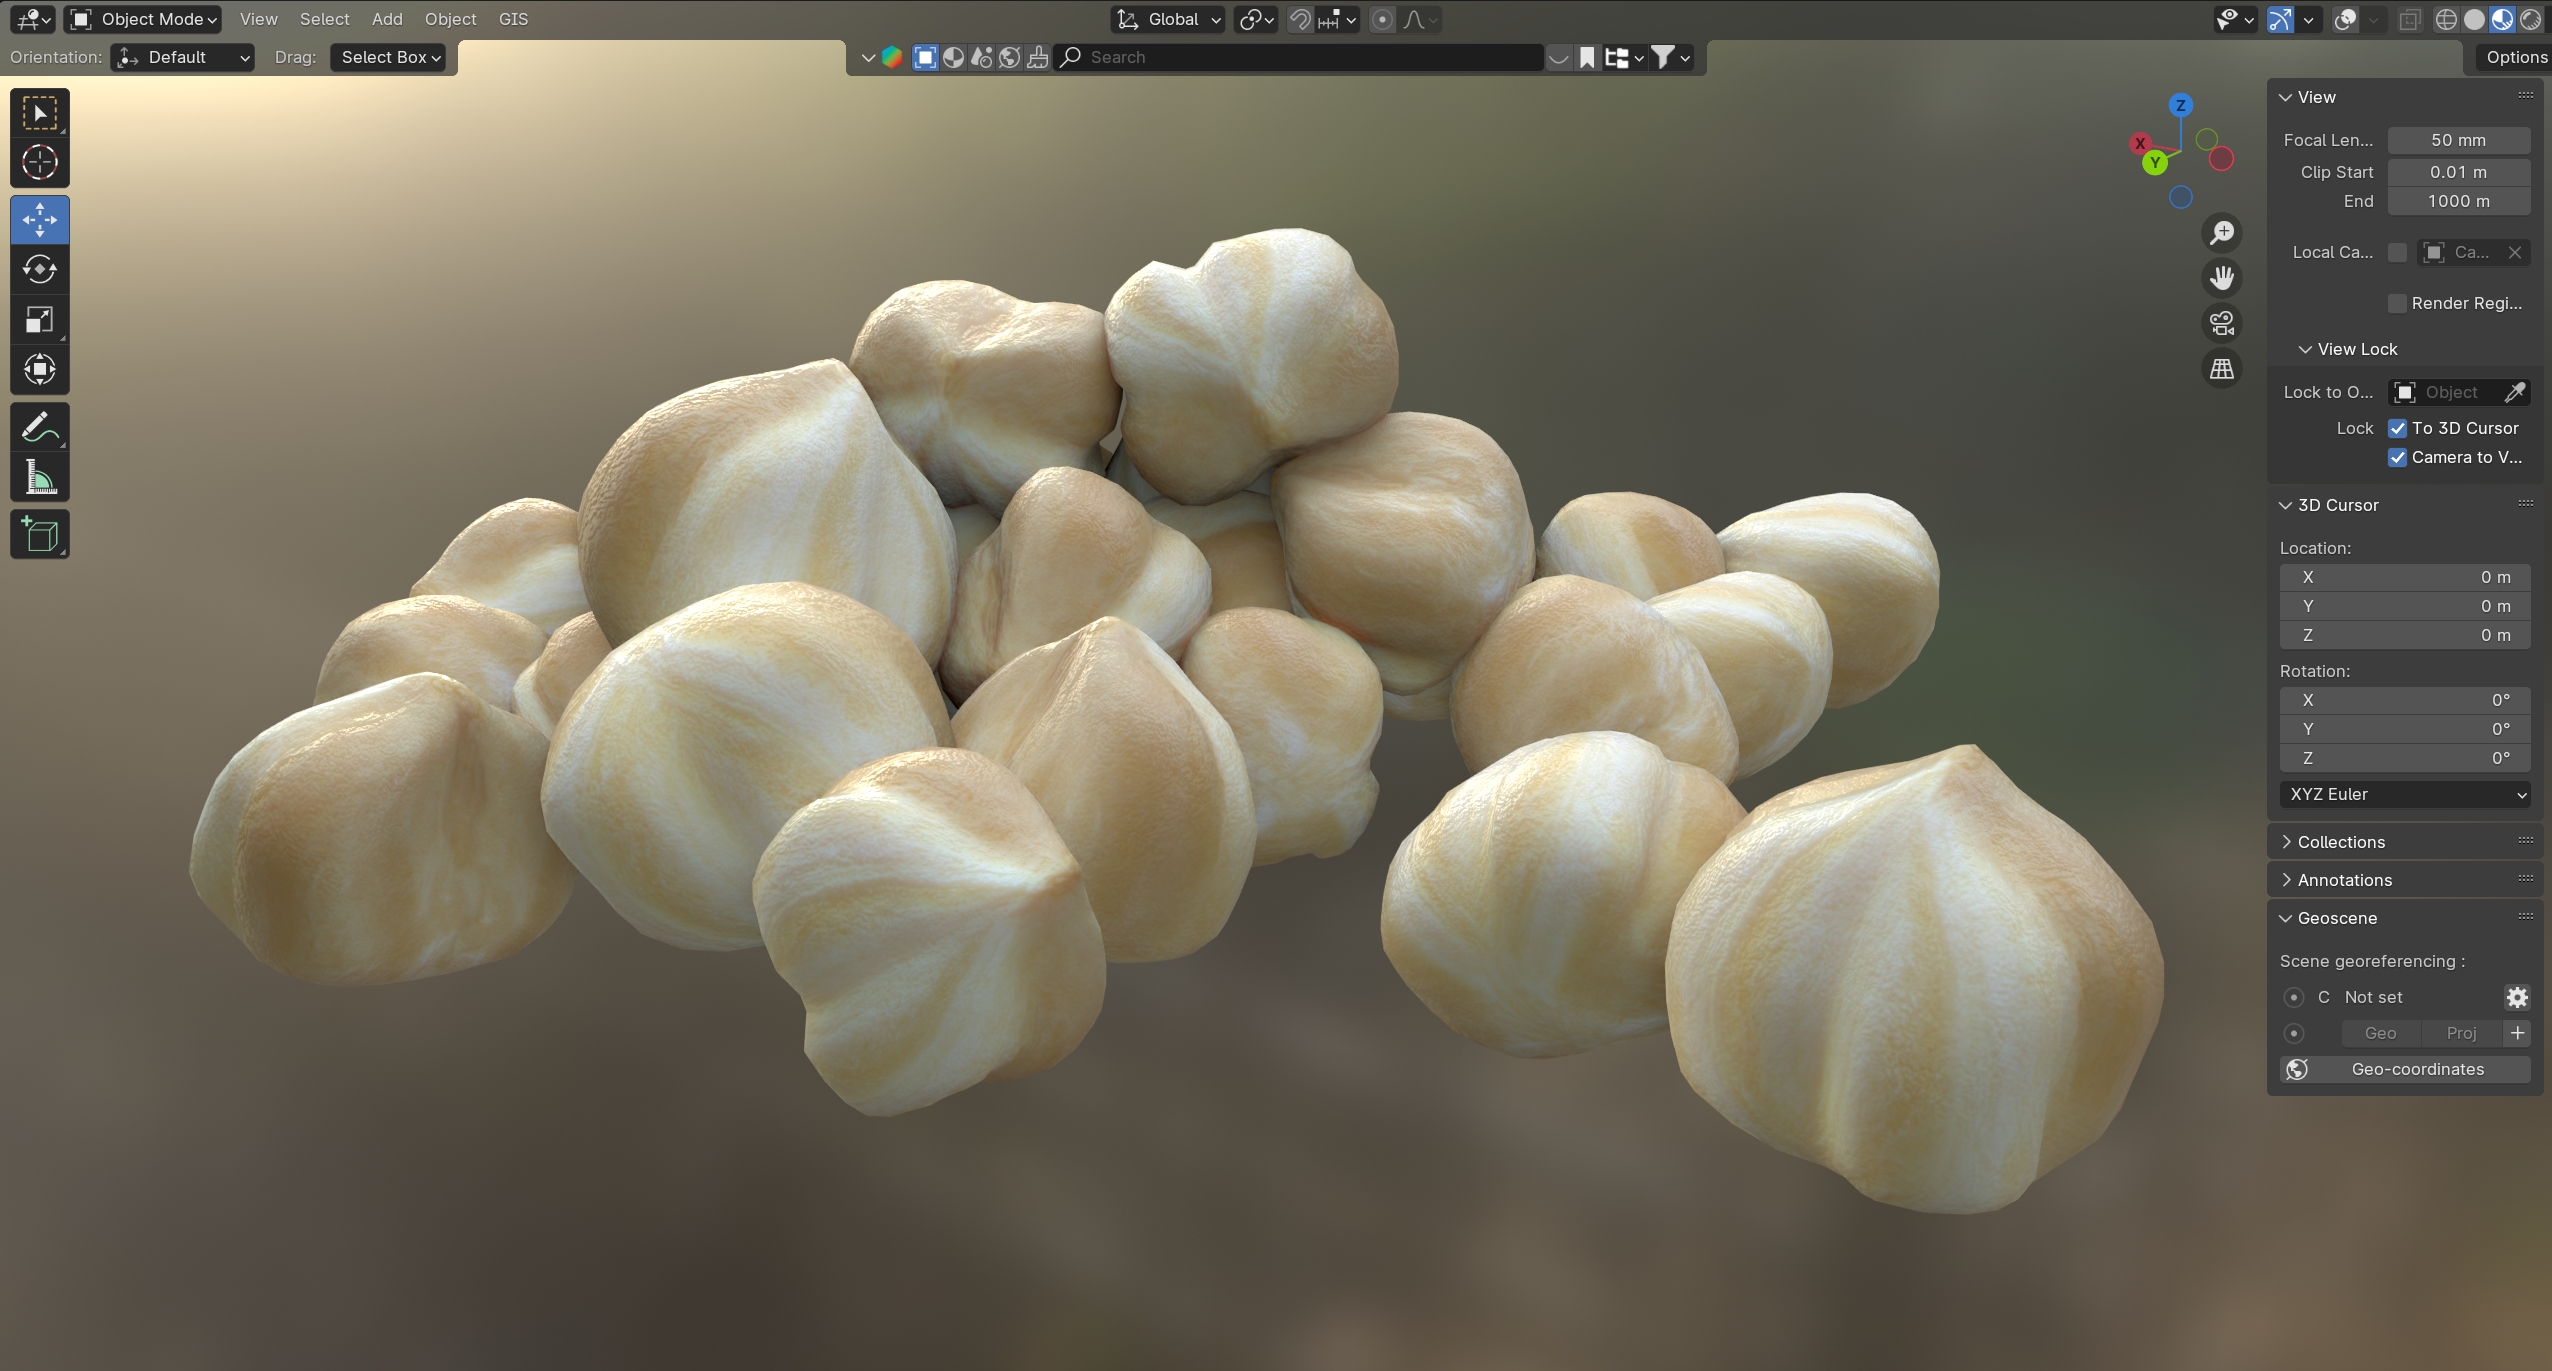Choose the Add Cube tool

click(x=40, y=535)
